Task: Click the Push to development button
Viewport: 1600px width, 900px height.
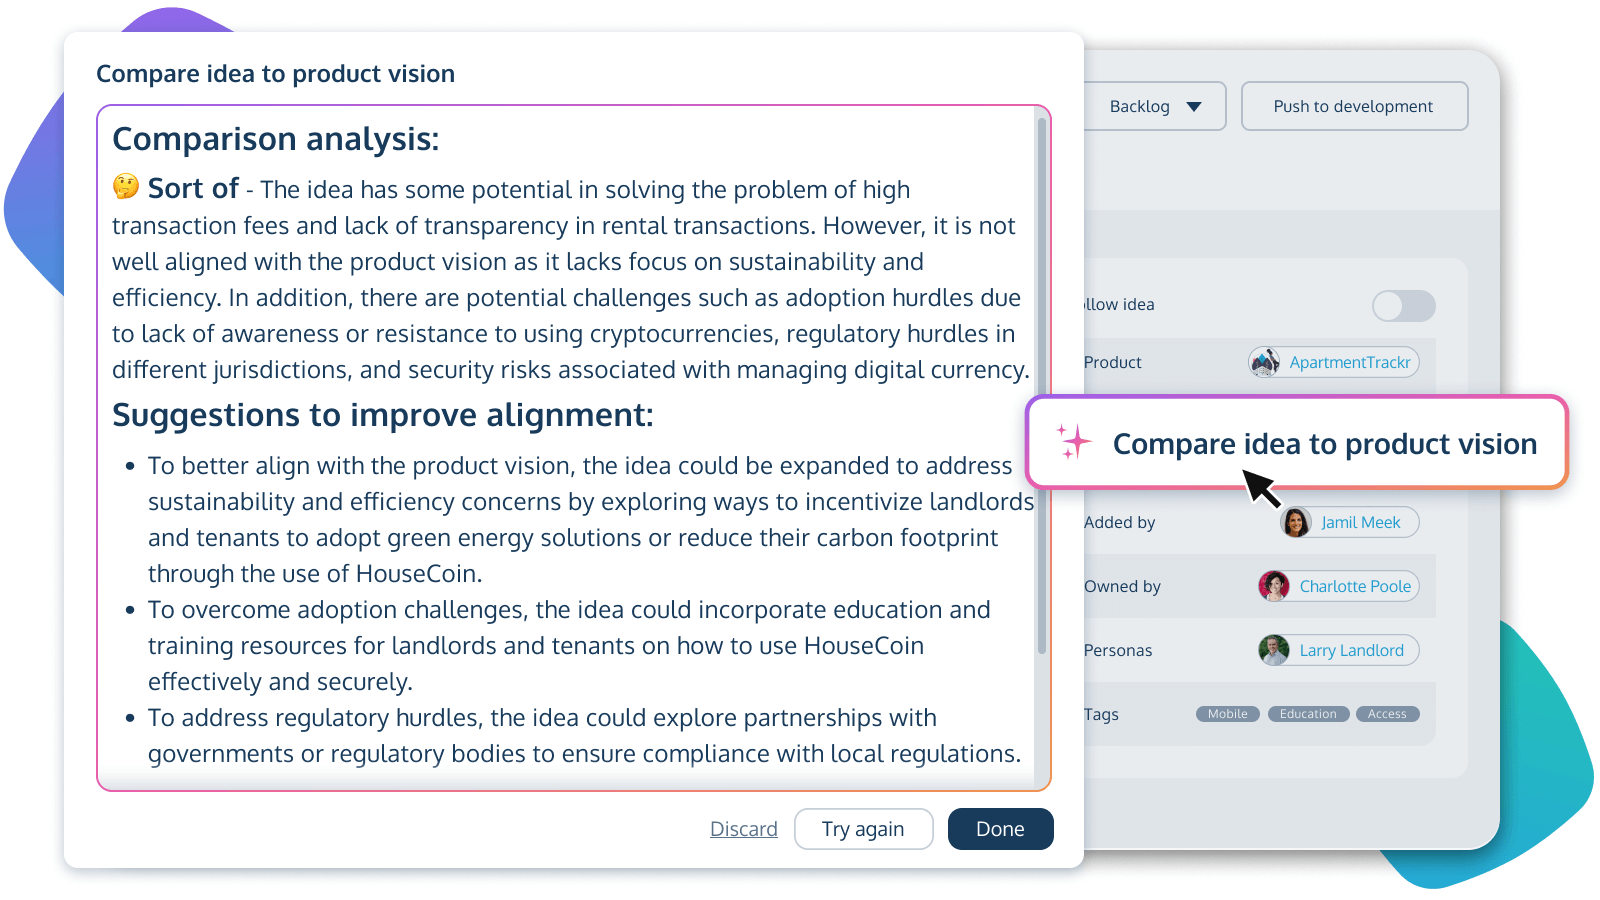Action: pos(1353,106)
